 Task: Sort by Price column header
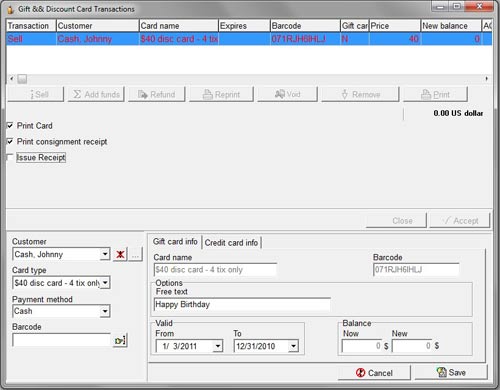pyautogui.click(x=395, y=26)
